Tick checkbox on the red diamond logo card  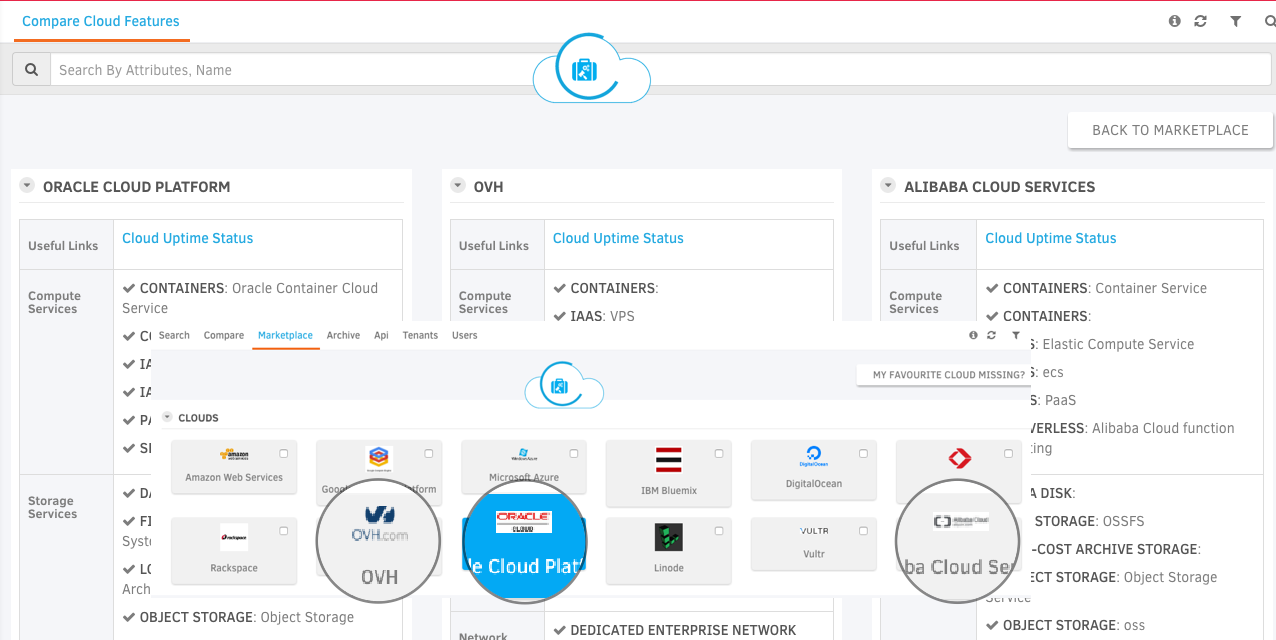(x=1008, y=454)
